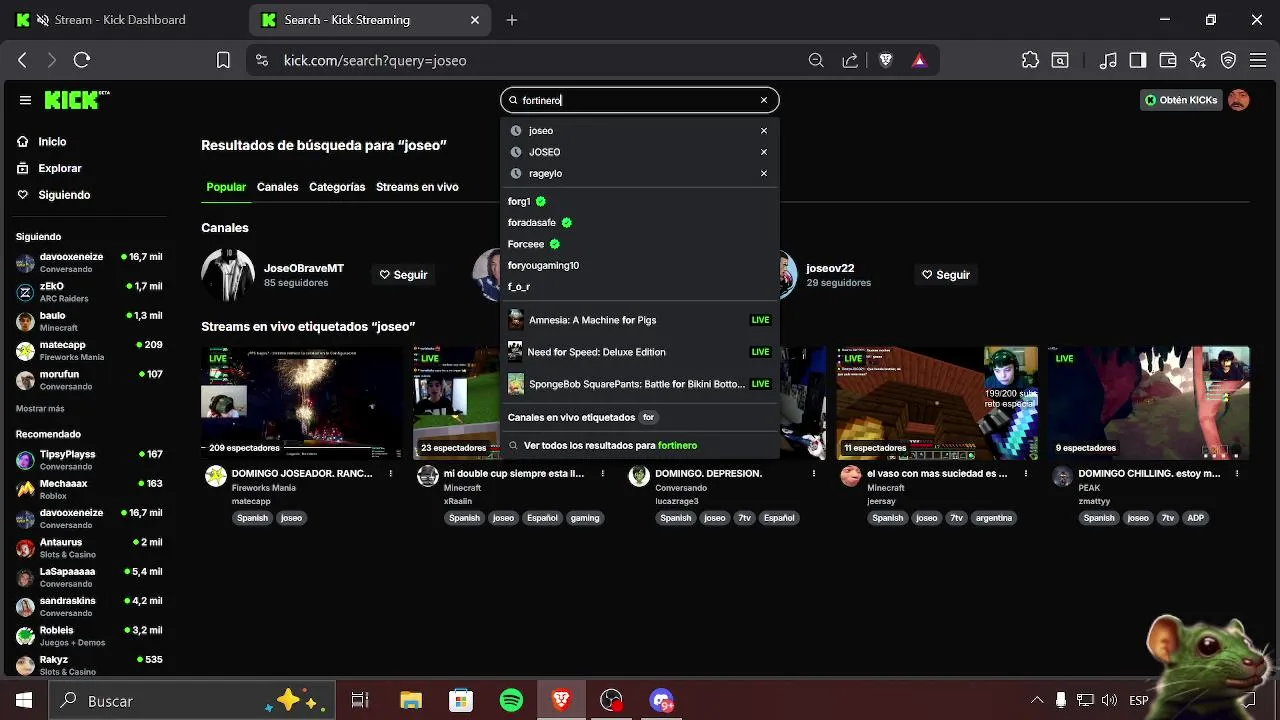Open options for DOMINGO. DEPRESION stream
Screen dimensions: 1280x720
click(814, 474)
